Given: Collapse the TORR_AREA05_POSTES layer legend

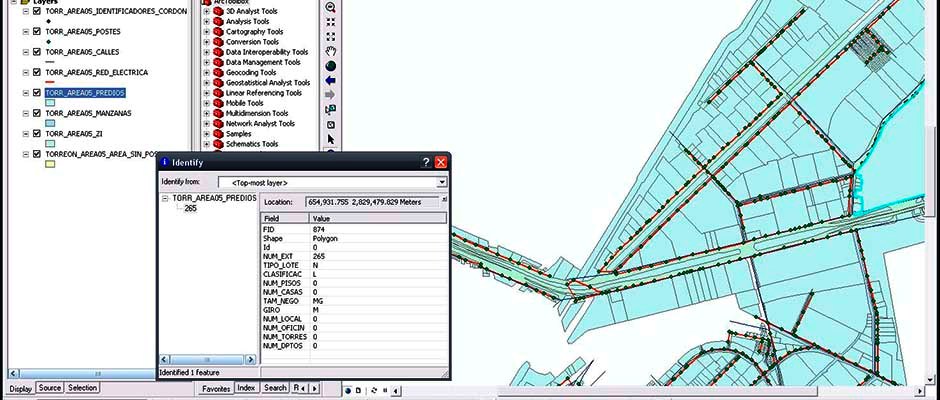Looking at the screenshot, I should point(26,31).
